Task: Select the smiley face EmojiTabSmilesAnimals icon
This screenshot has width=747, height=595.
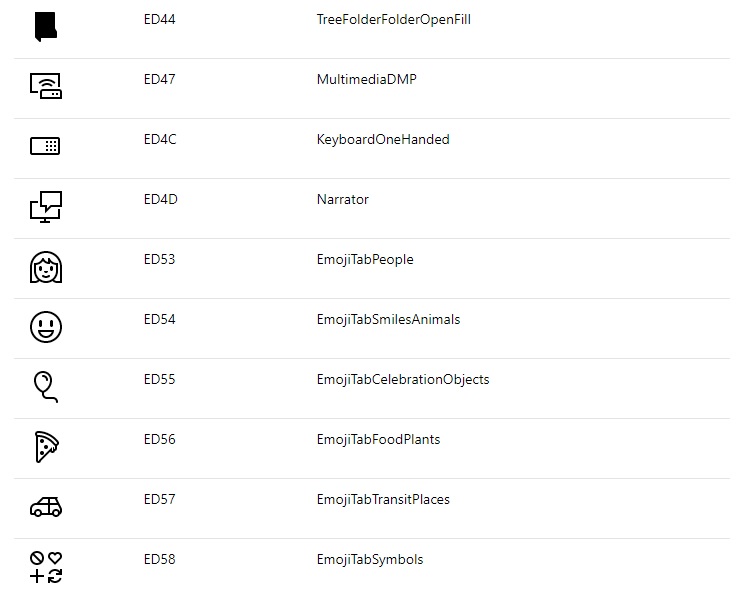Action: tap(46, 327)
